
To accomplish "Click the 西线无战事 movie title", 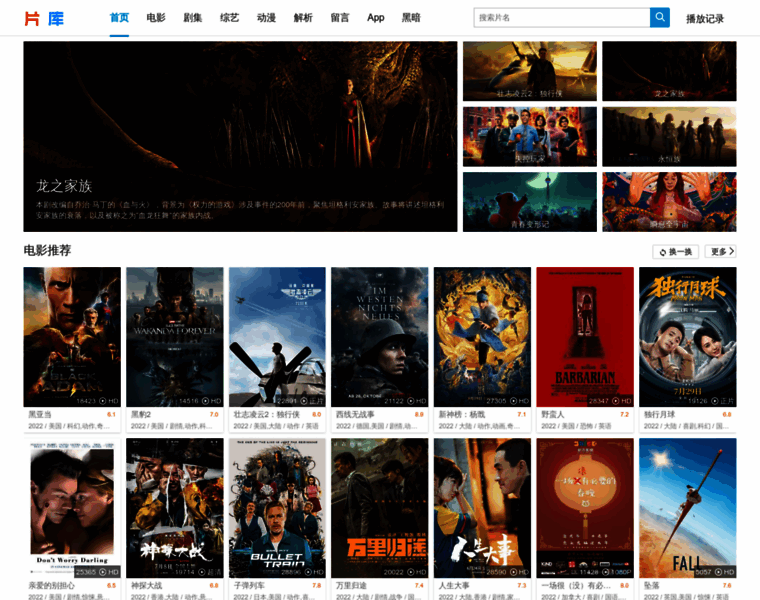I will [355, 414].
